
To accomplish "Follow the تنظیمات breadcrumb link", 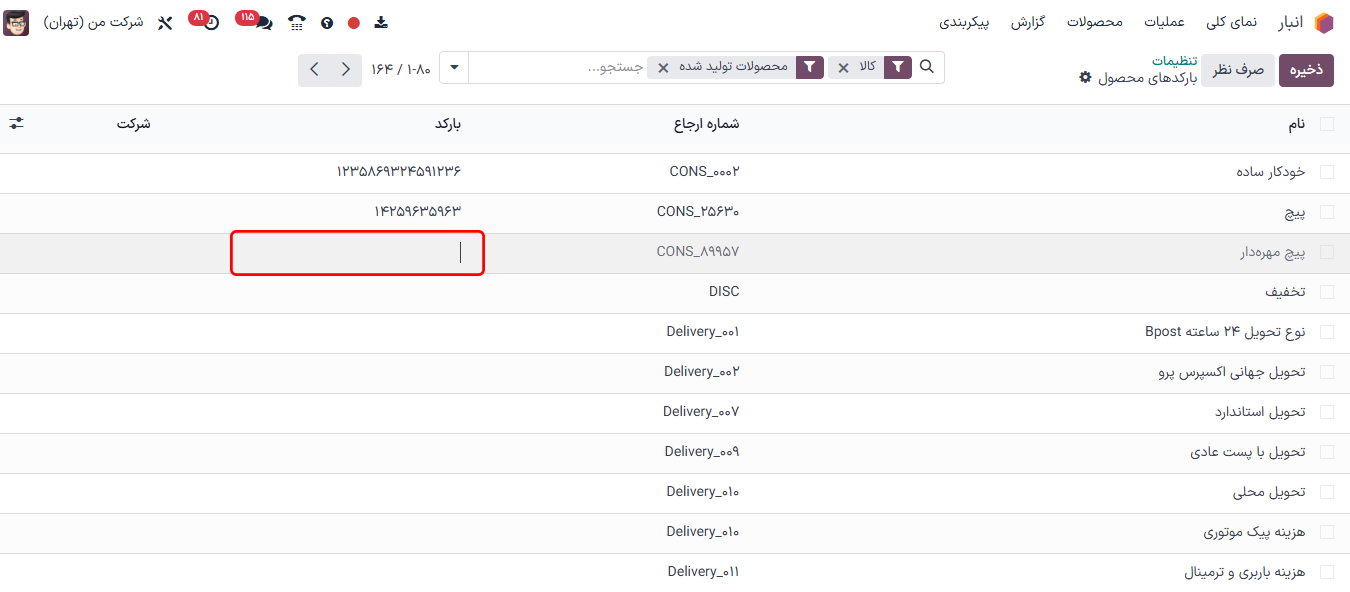I will click(1174, 60).
